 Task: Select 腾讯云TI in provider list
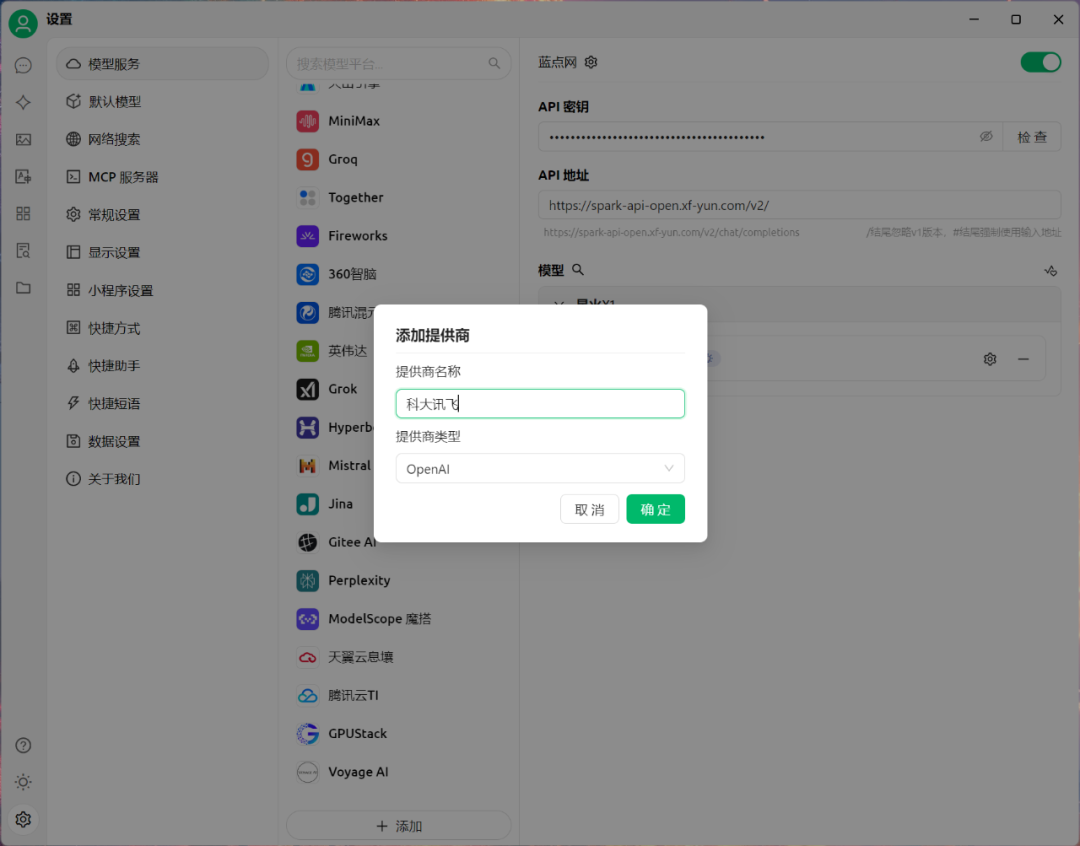[399, 695]
